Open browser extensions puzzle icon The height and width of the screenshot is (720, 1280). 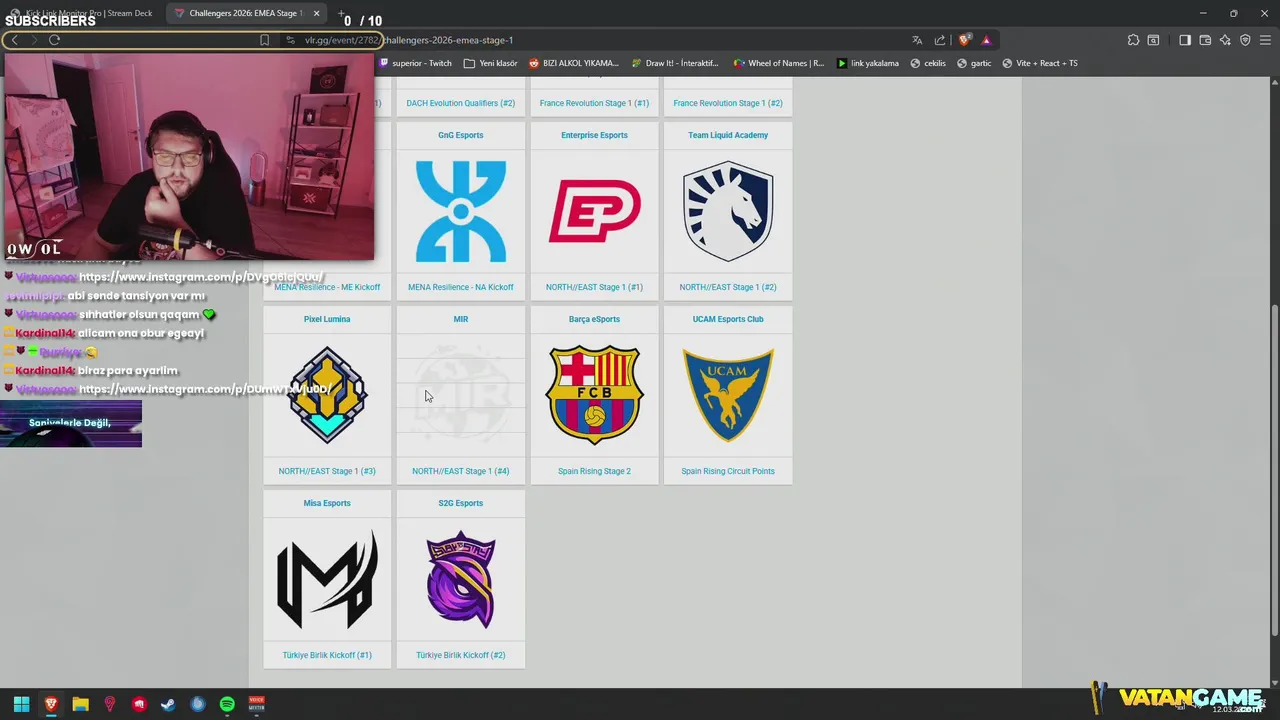tap(1133, 40)
